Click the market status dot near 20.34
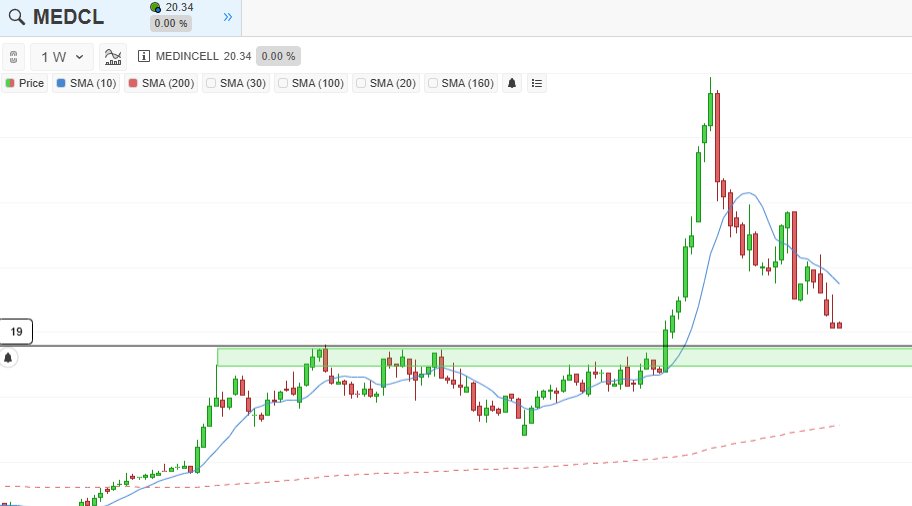This screenshot has height=506, width=912. tap(155, 8)
